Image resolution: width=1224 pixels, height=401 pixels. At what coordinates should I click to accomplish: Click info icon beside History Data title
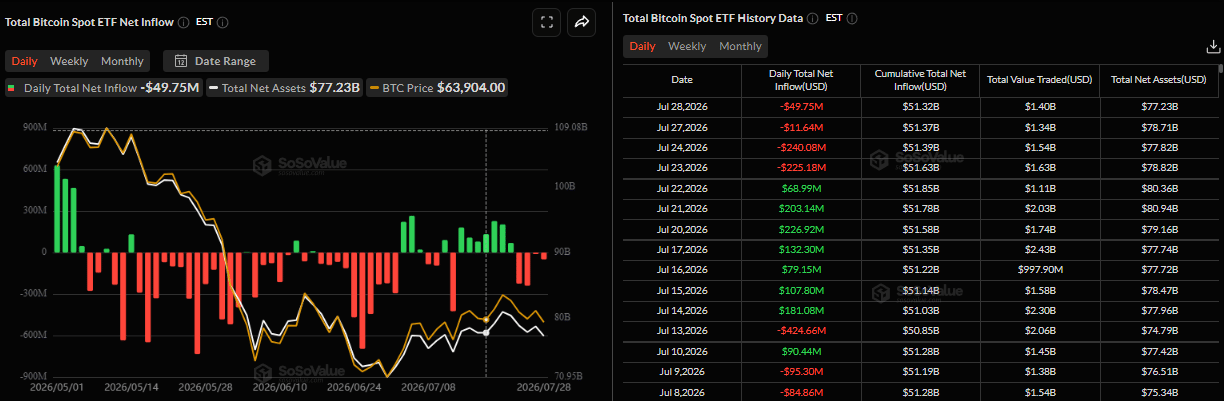pos(812,18)
